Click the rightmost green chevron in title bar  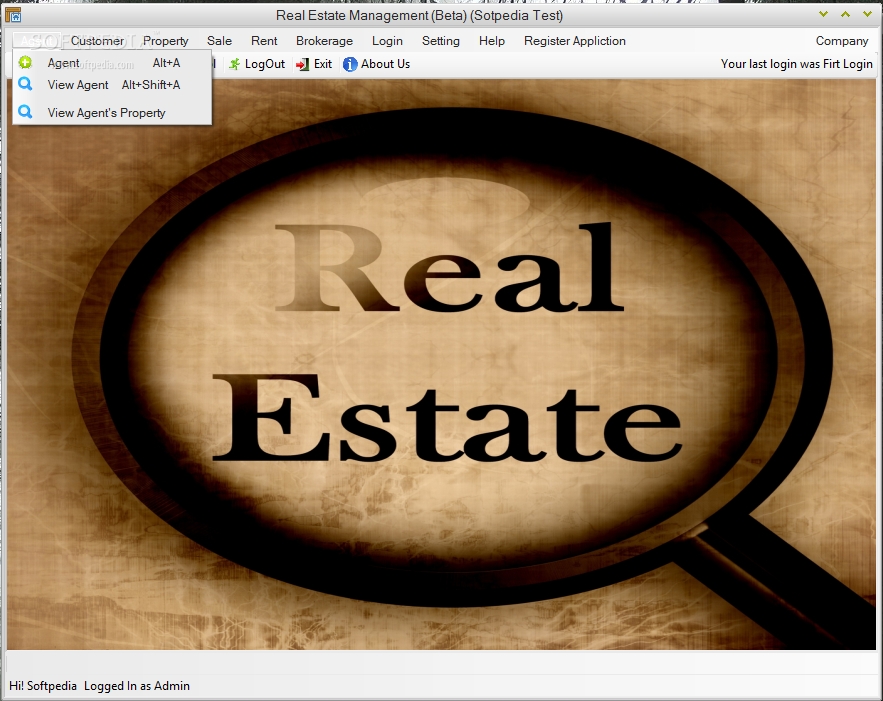pos(867,14)
